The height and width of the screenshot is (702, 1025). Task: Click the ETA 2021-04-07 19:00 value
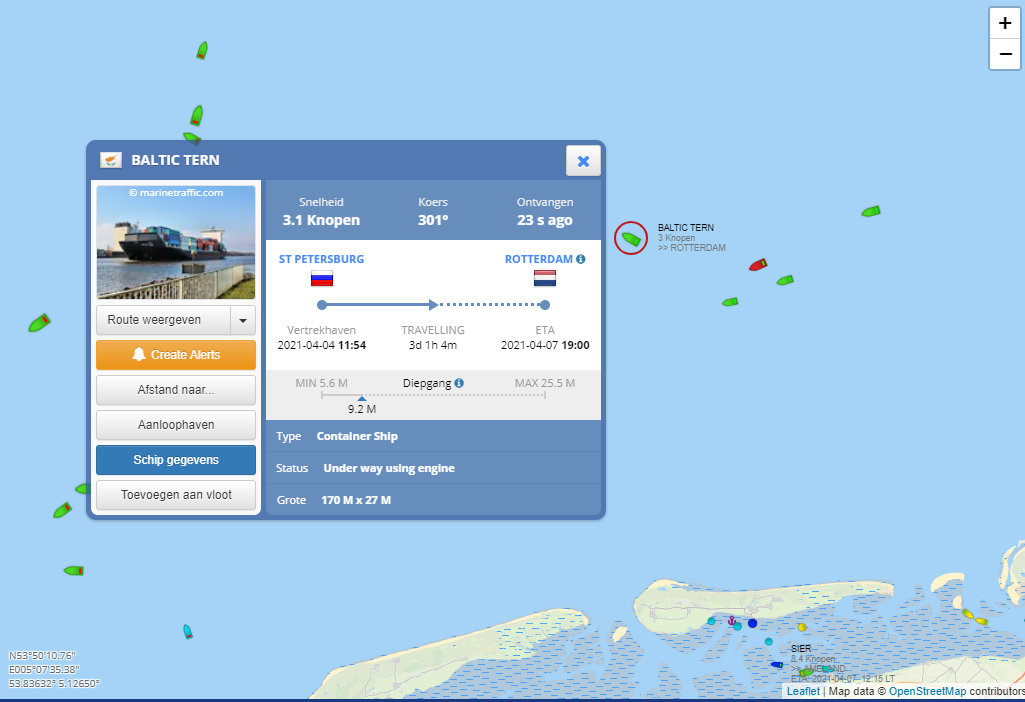pyautogui.click(x=545, y=345)
